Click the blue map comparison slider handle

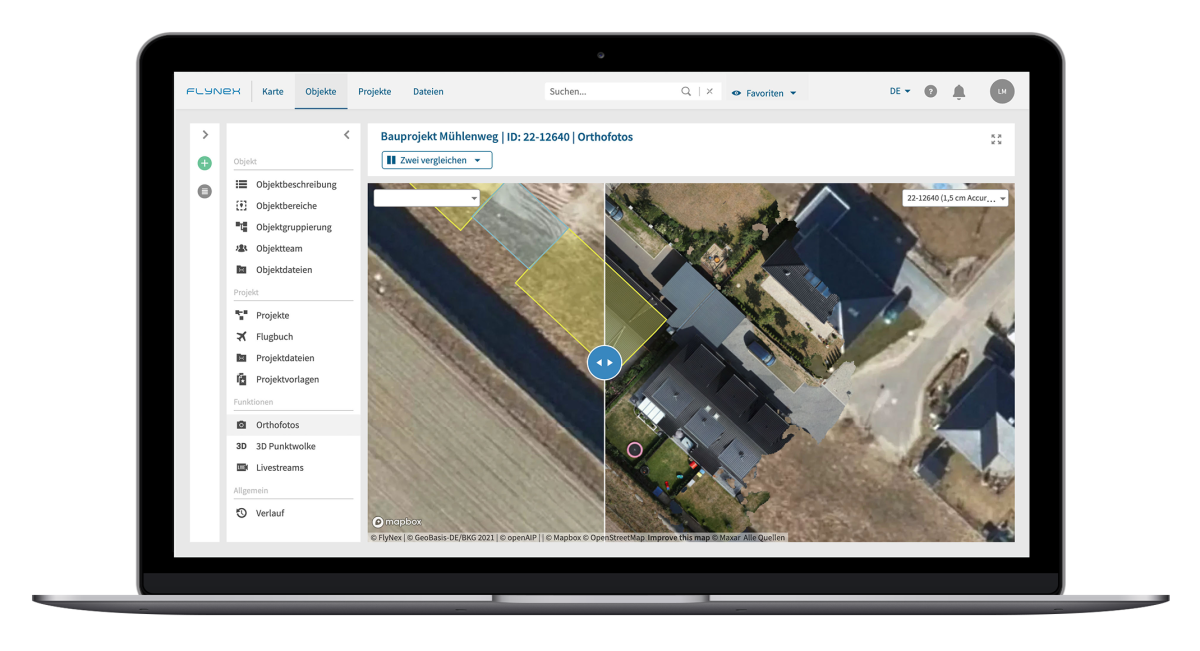tap(604, 362)
